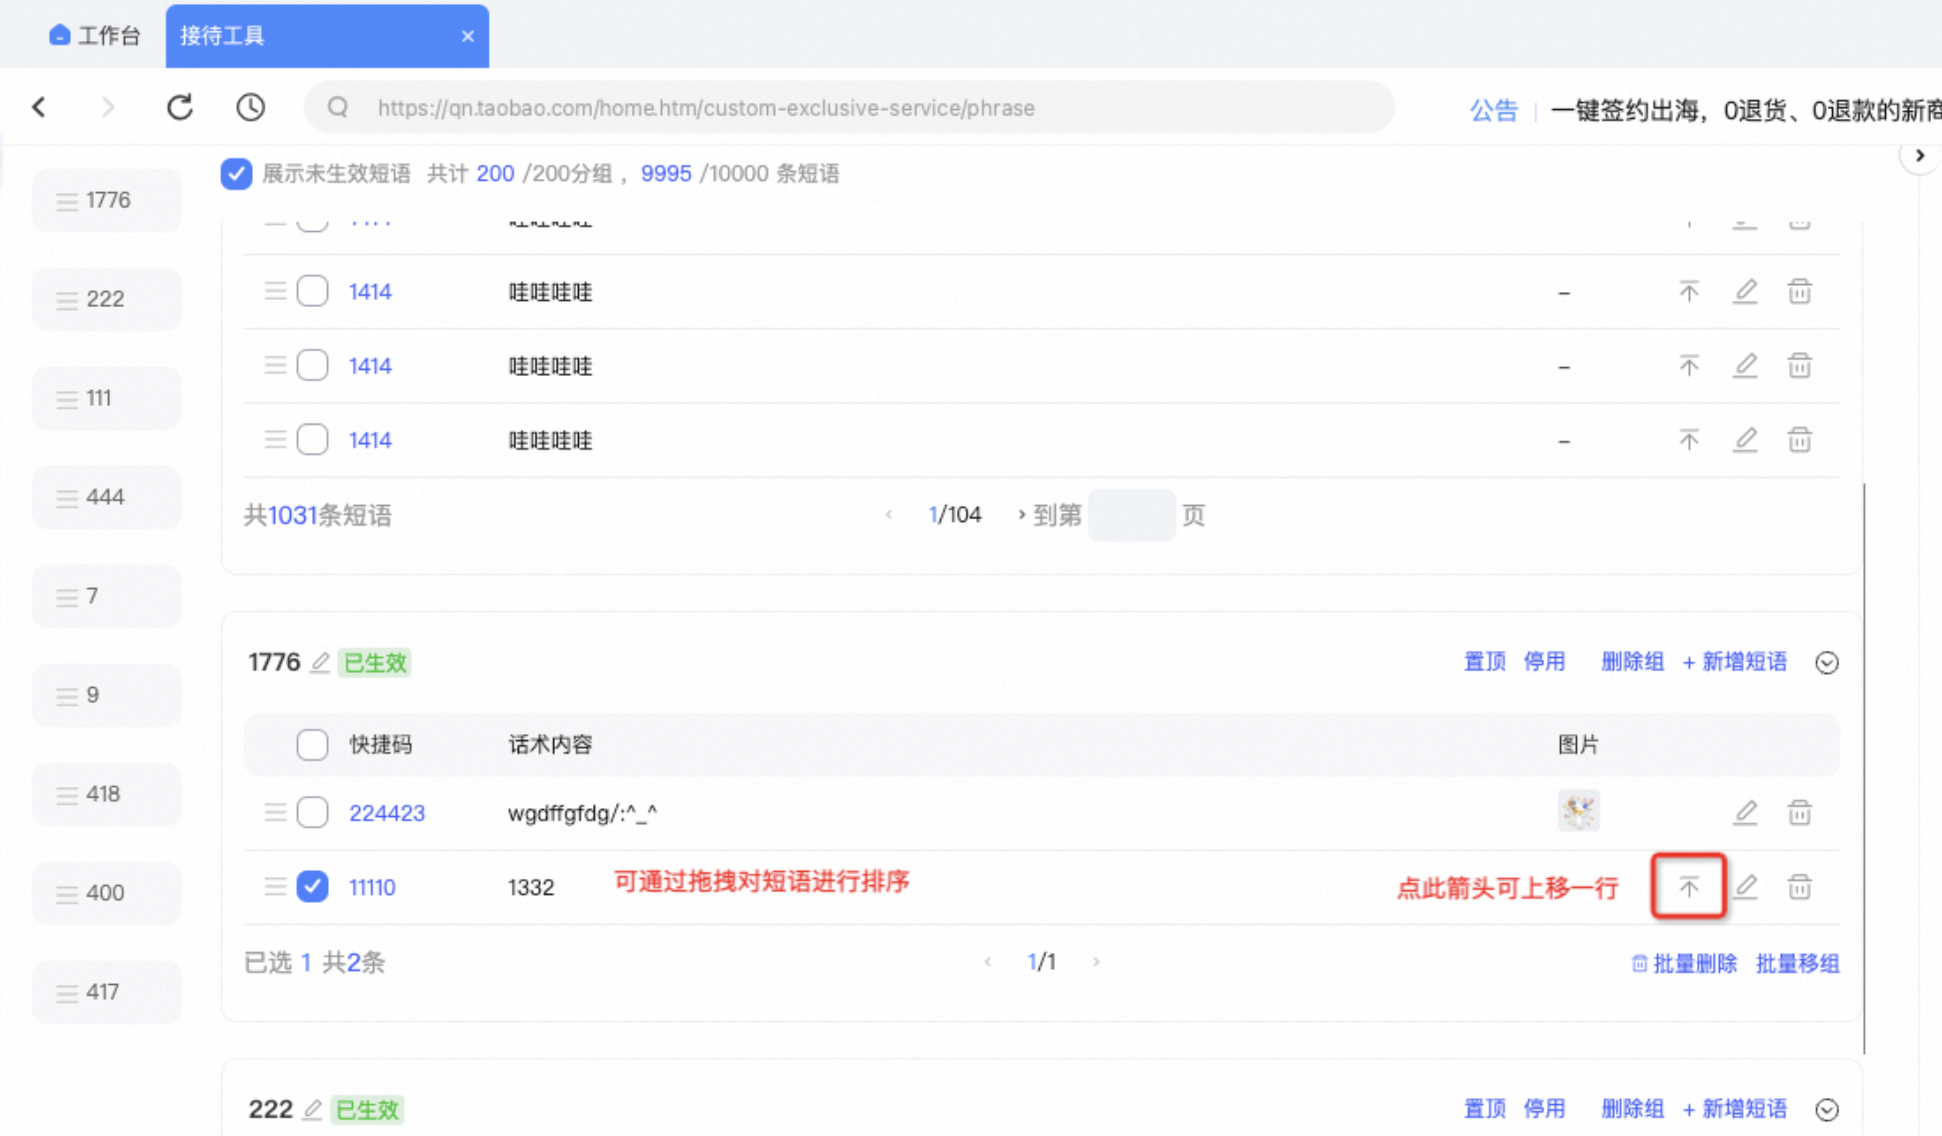The height and width of the screenshot is (1136, 1942).
Task: Collapse the 222 group with circle chevron
Action: (x=1827, y=1110)
